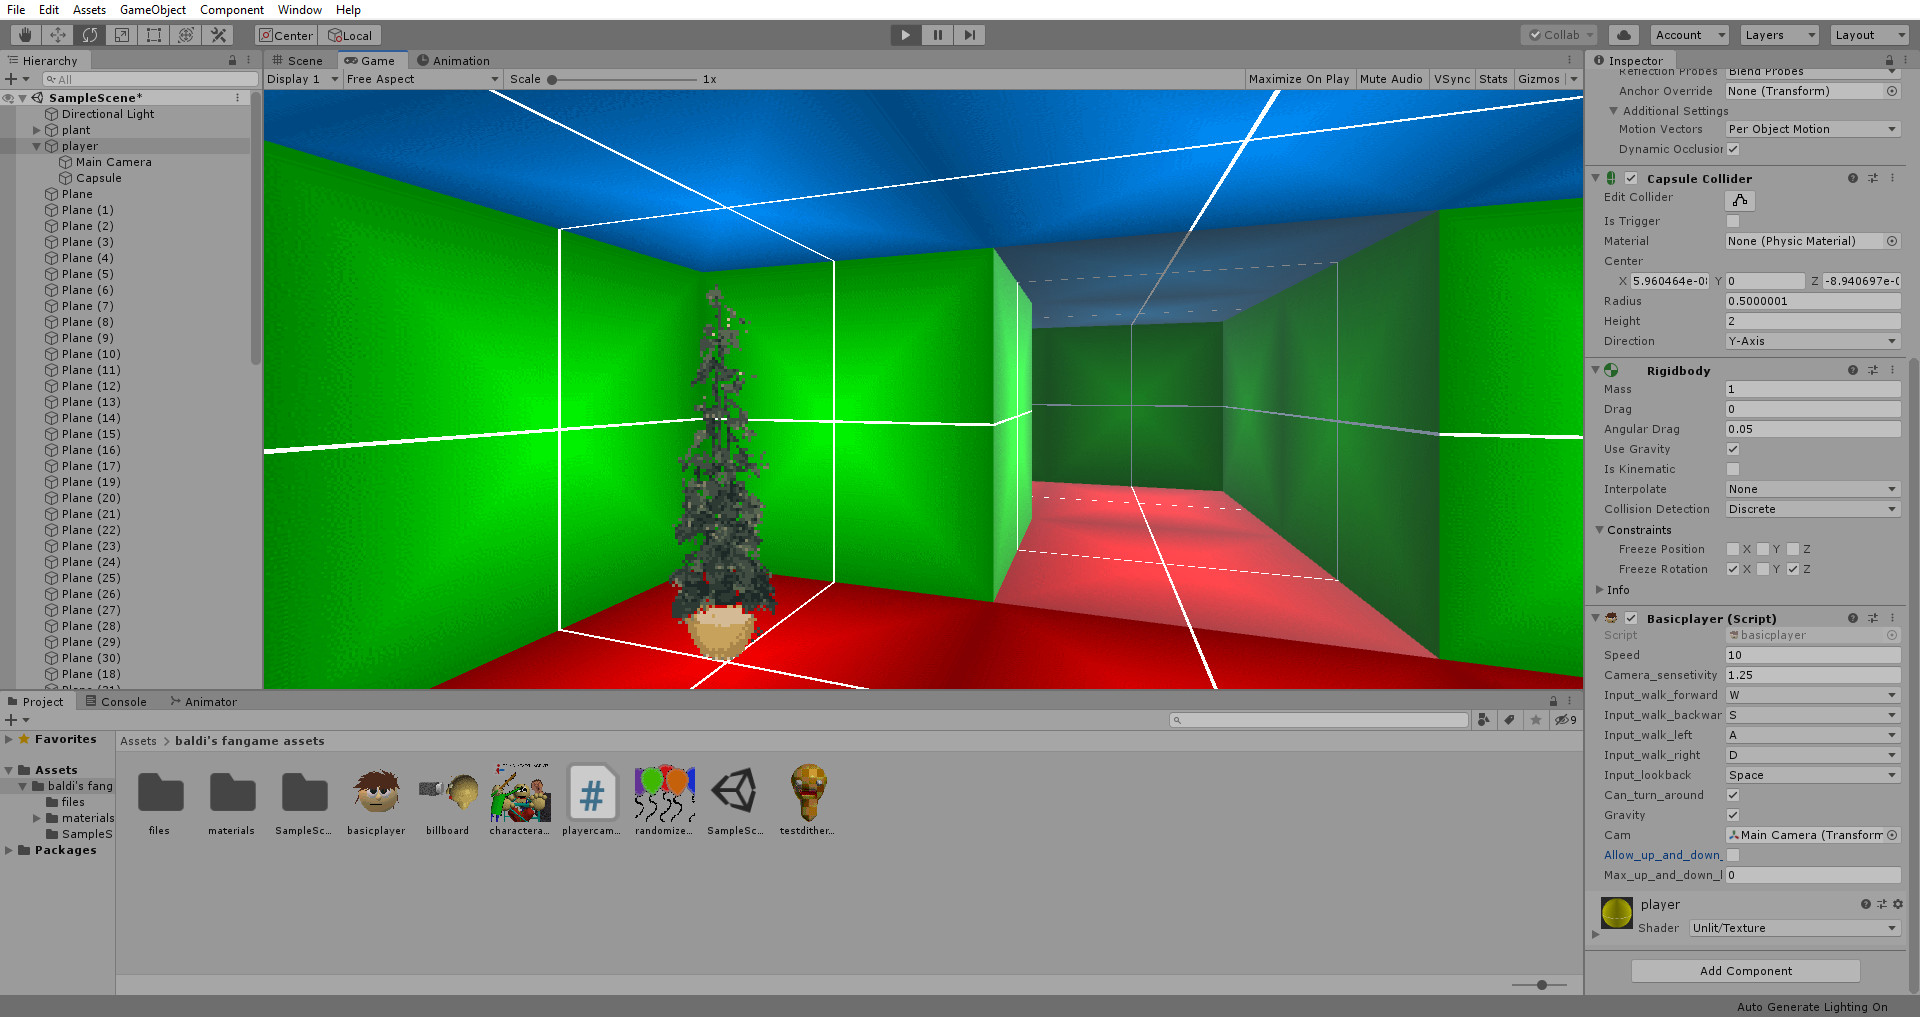Image resolution: width=1920 pixels, height=1017 pixels.
Task: Switch to the Scene tab
Action: tap(298, 61)
